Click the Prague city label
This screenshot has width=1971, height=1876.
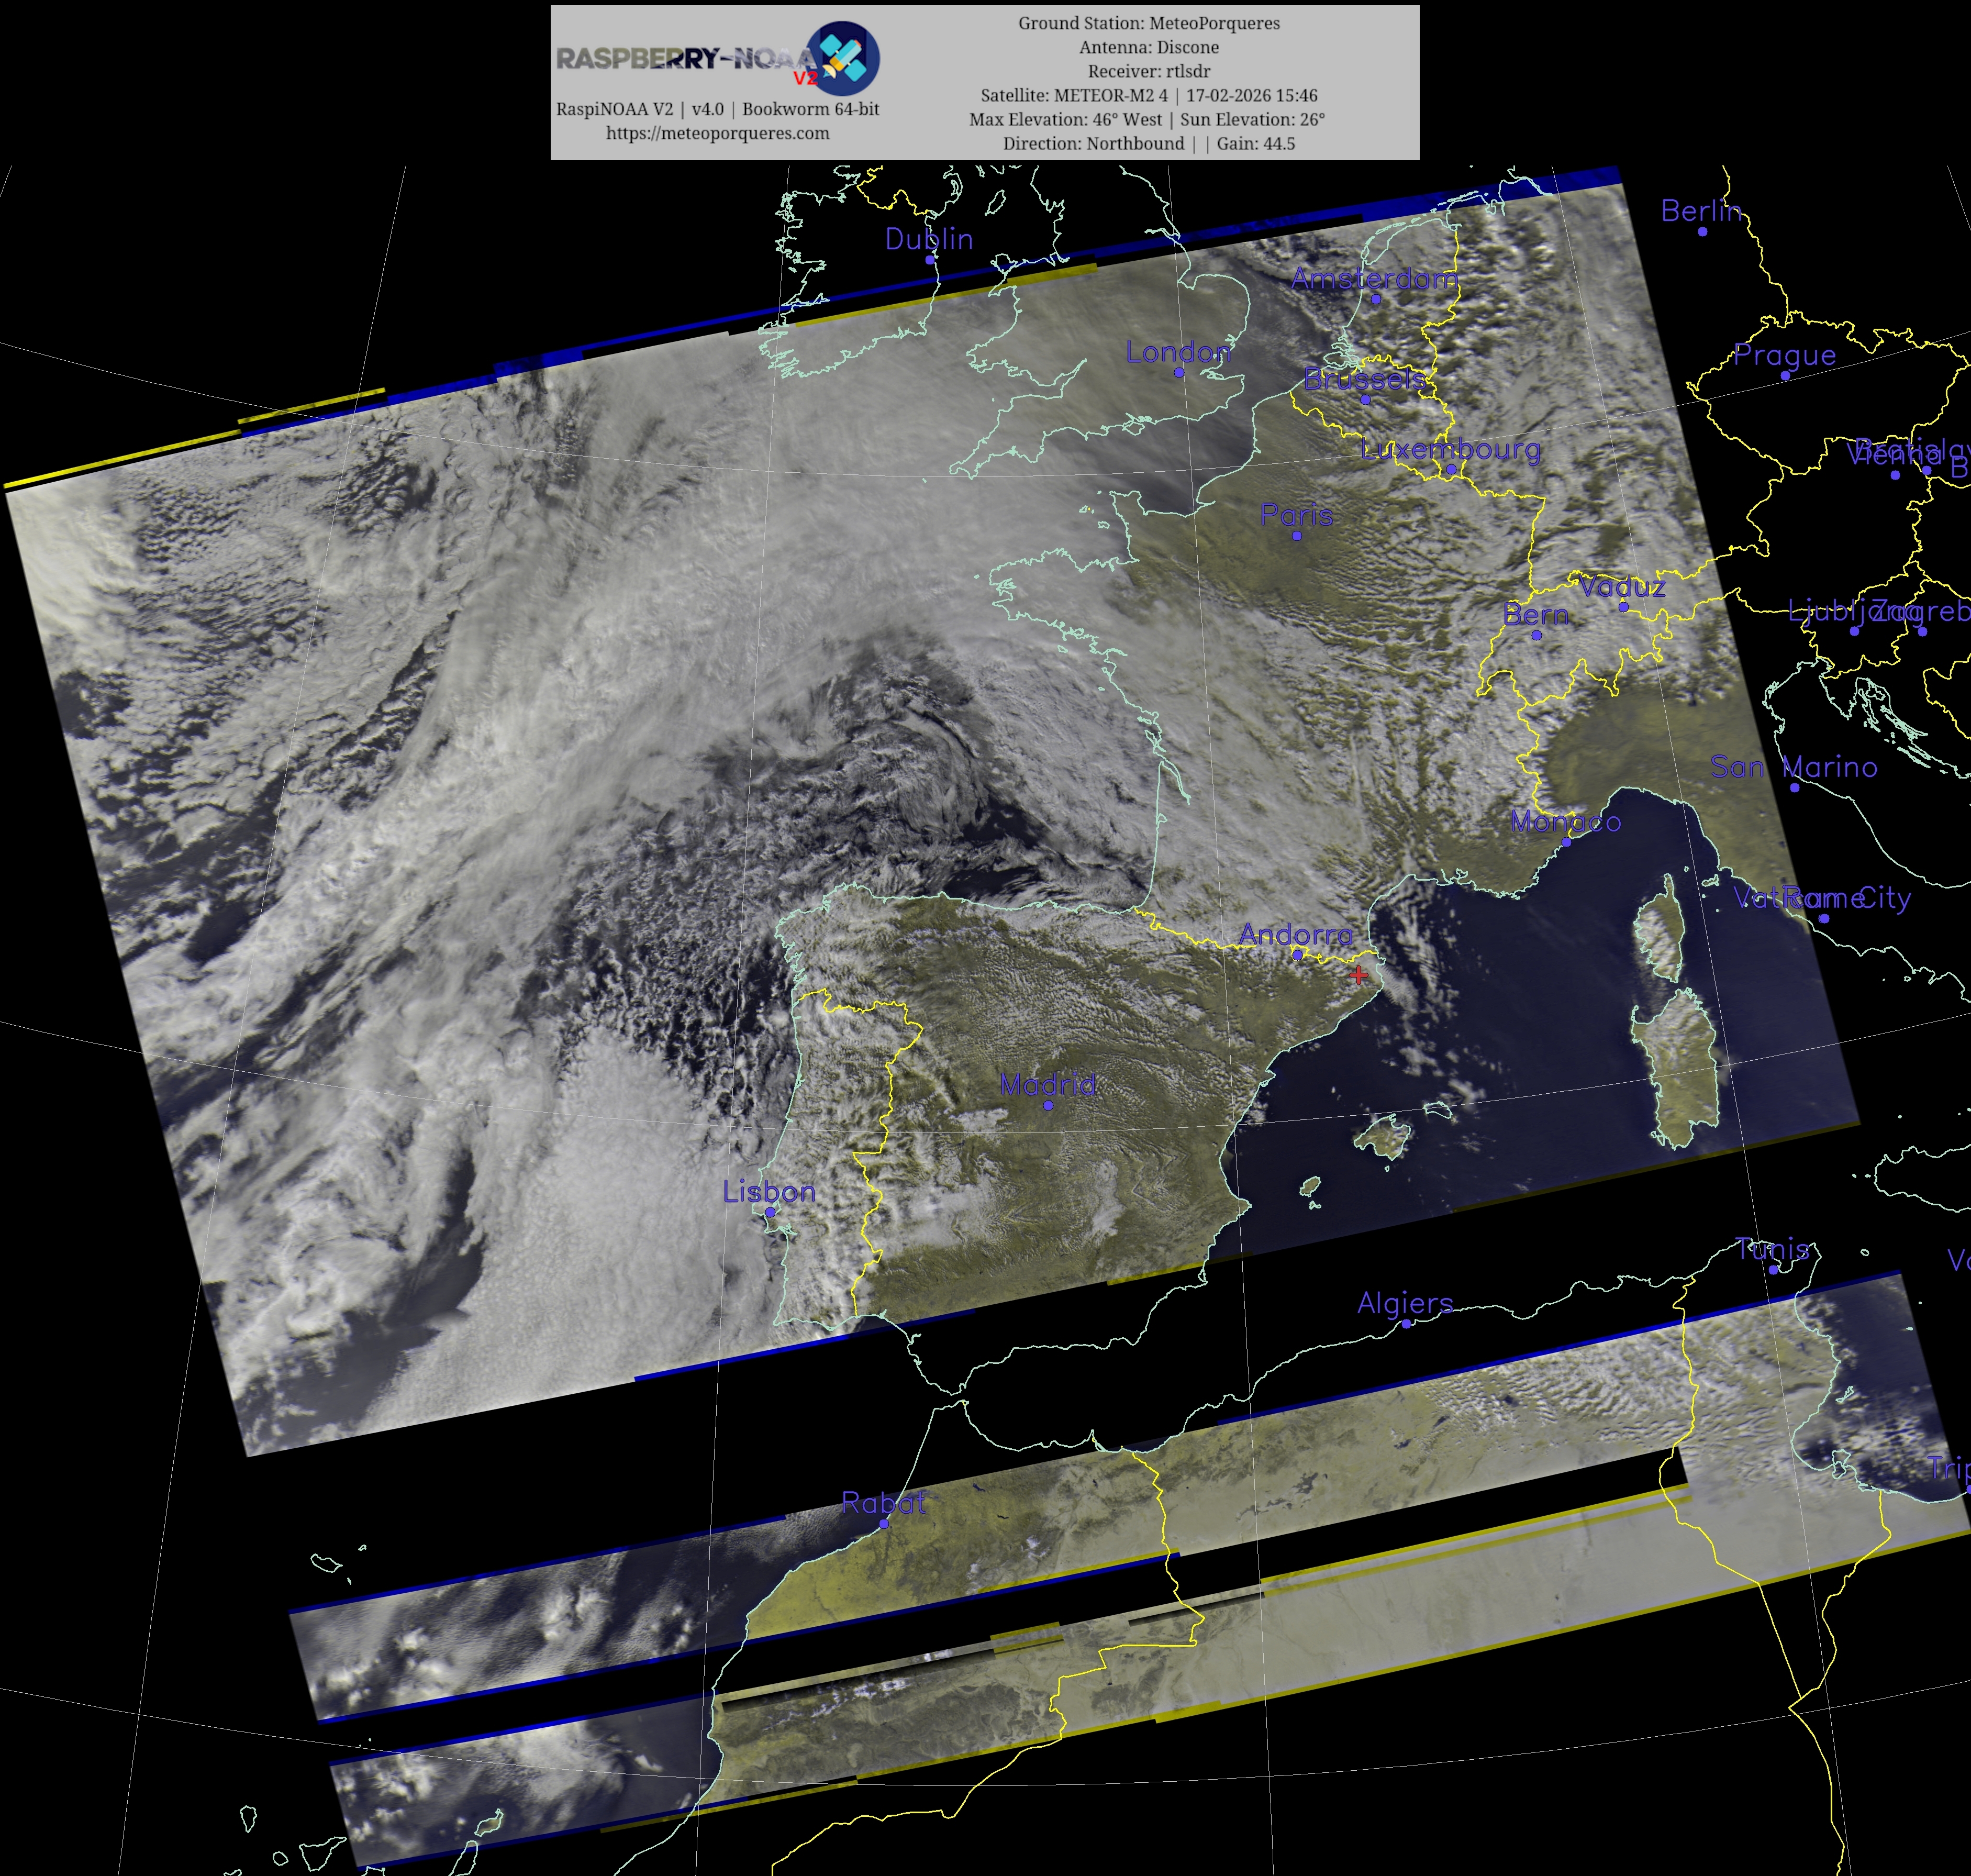click(1784, 355)
